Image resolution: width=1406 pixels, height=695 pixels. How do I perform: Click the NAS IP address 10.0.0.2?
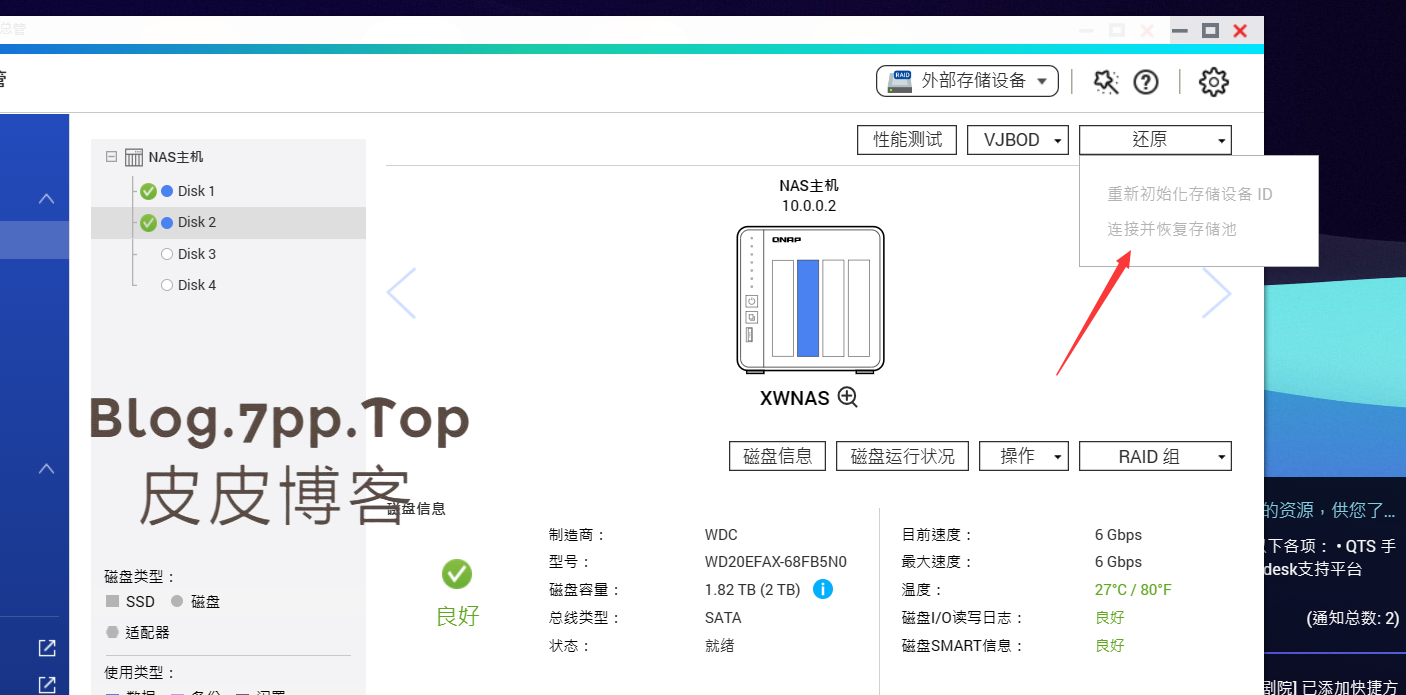(x=809, y=206)
